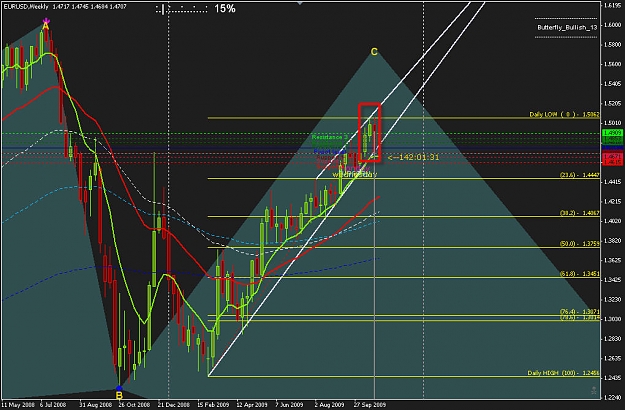Click the 1.4020 price scale value

(x=613, y=221)
